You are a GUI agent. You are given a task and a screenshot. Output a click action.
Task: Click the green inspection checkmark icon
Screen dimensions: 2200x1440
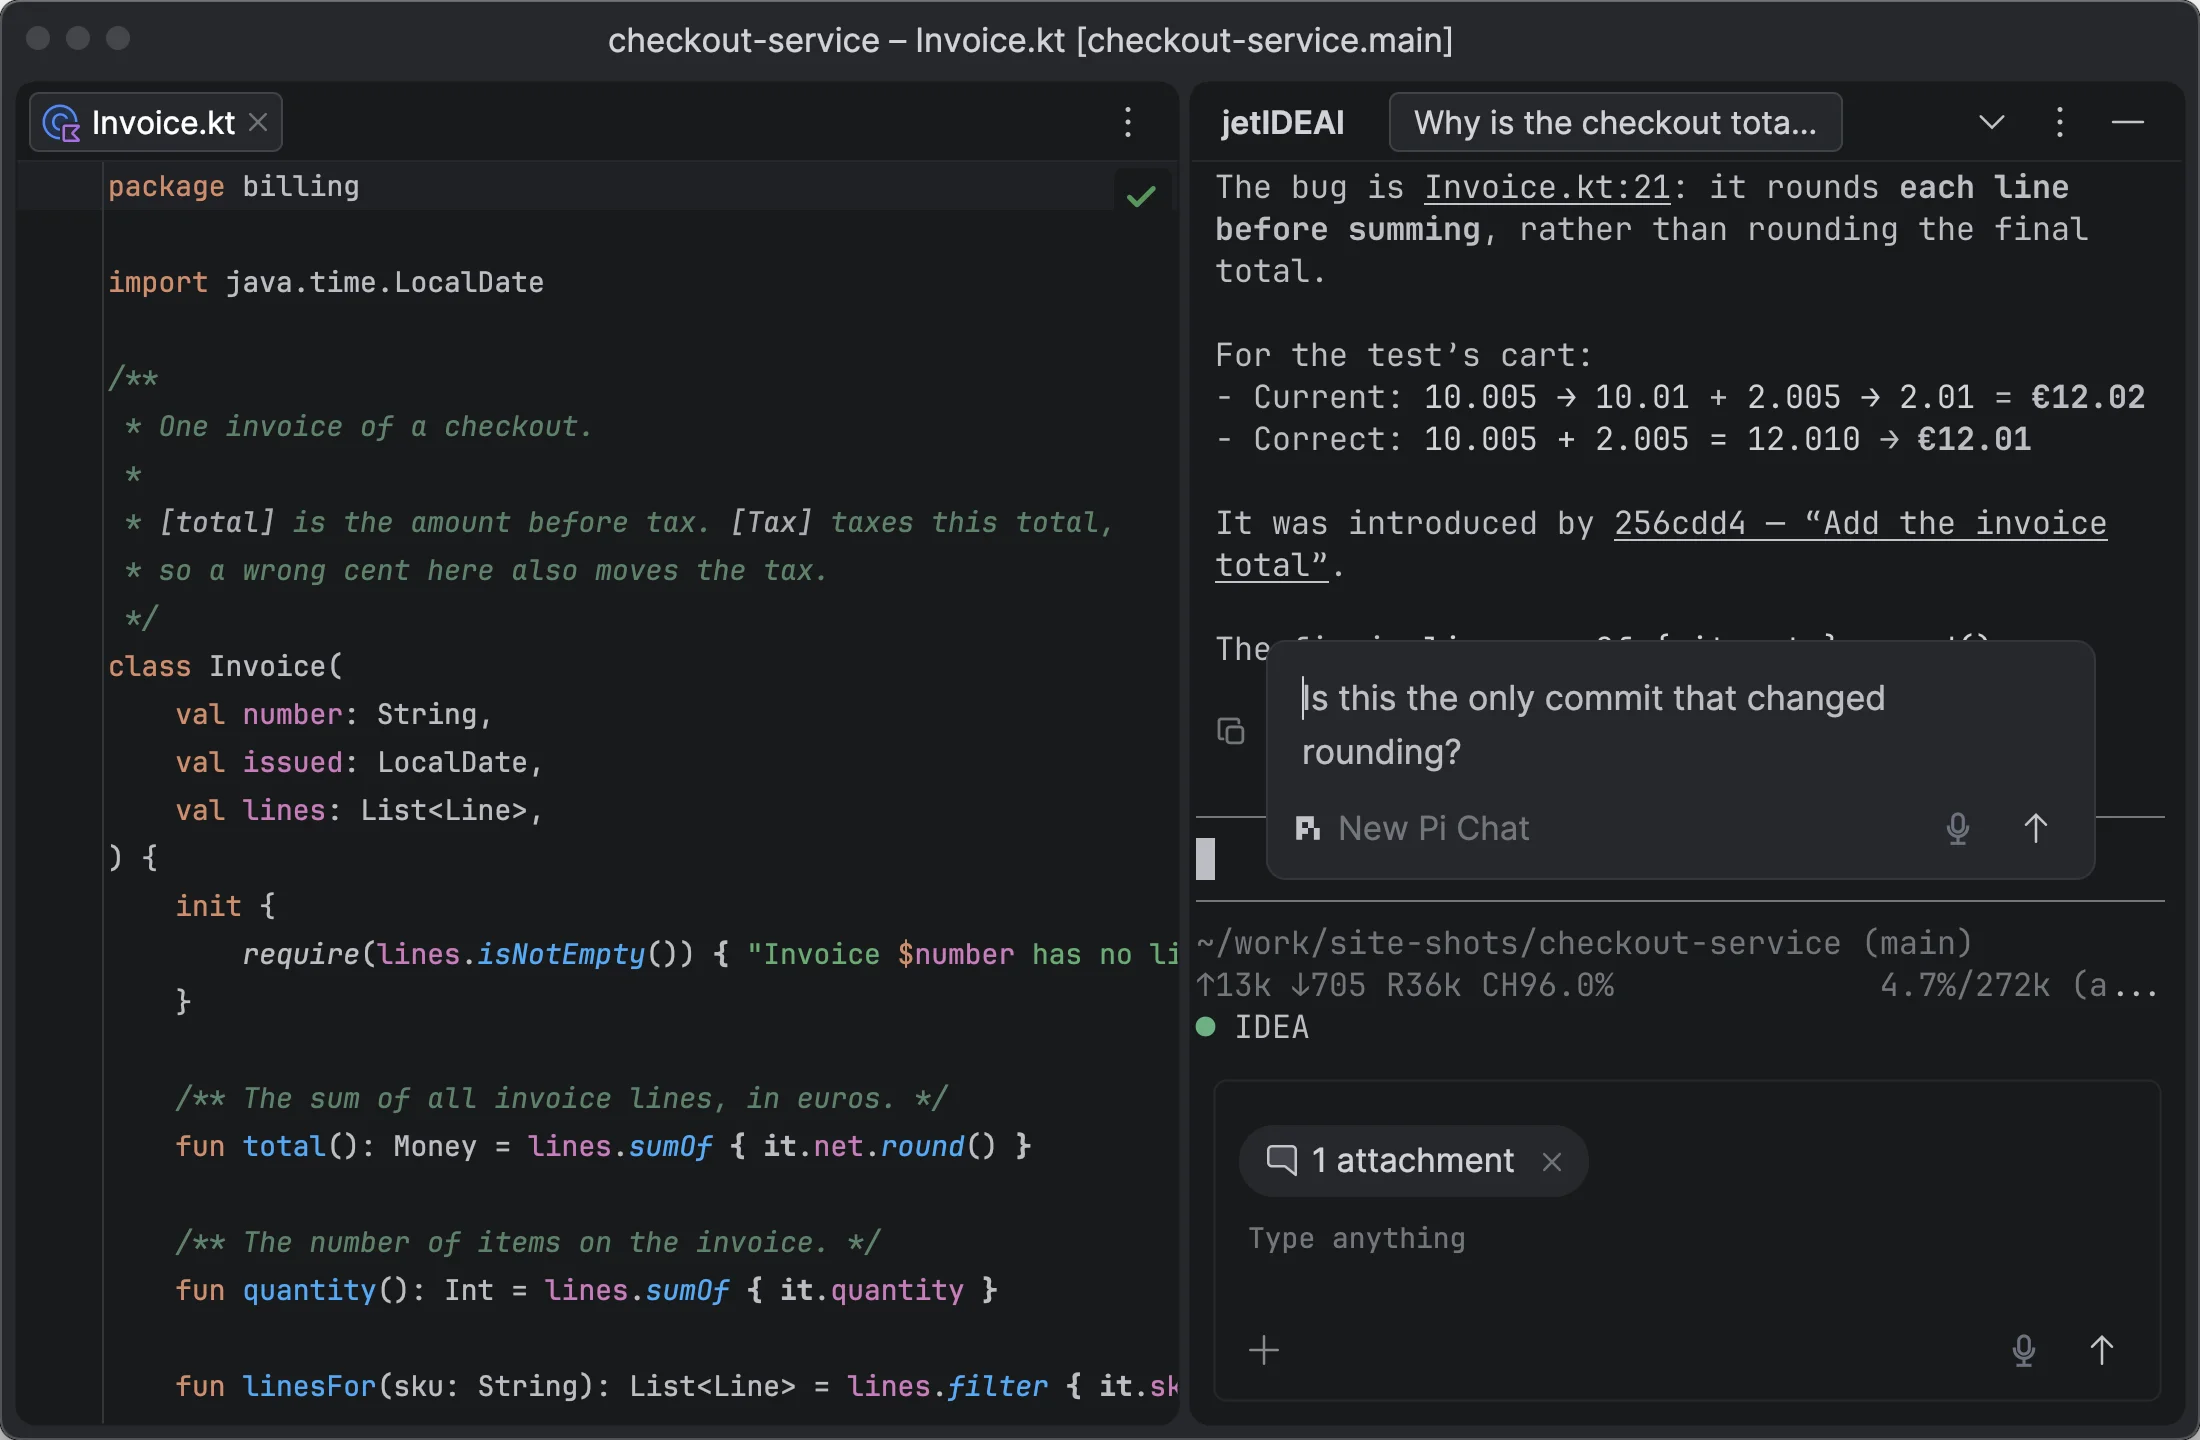tap(1141, 196)
